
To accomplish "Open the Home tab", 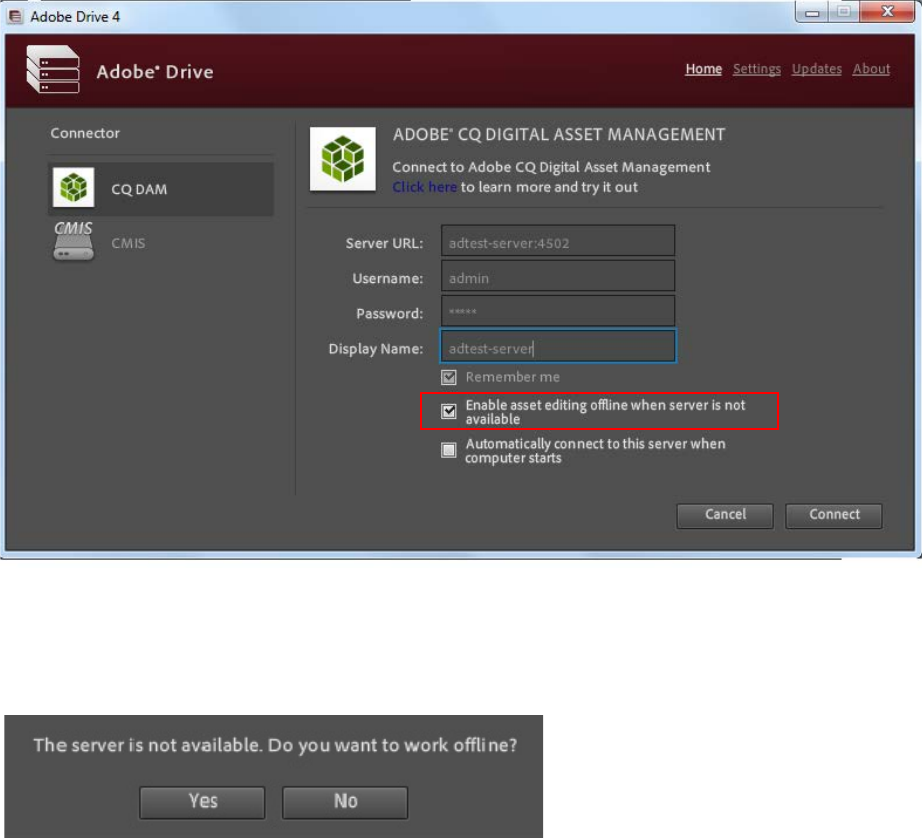I will pyautogui.click(x=703, y=69).
